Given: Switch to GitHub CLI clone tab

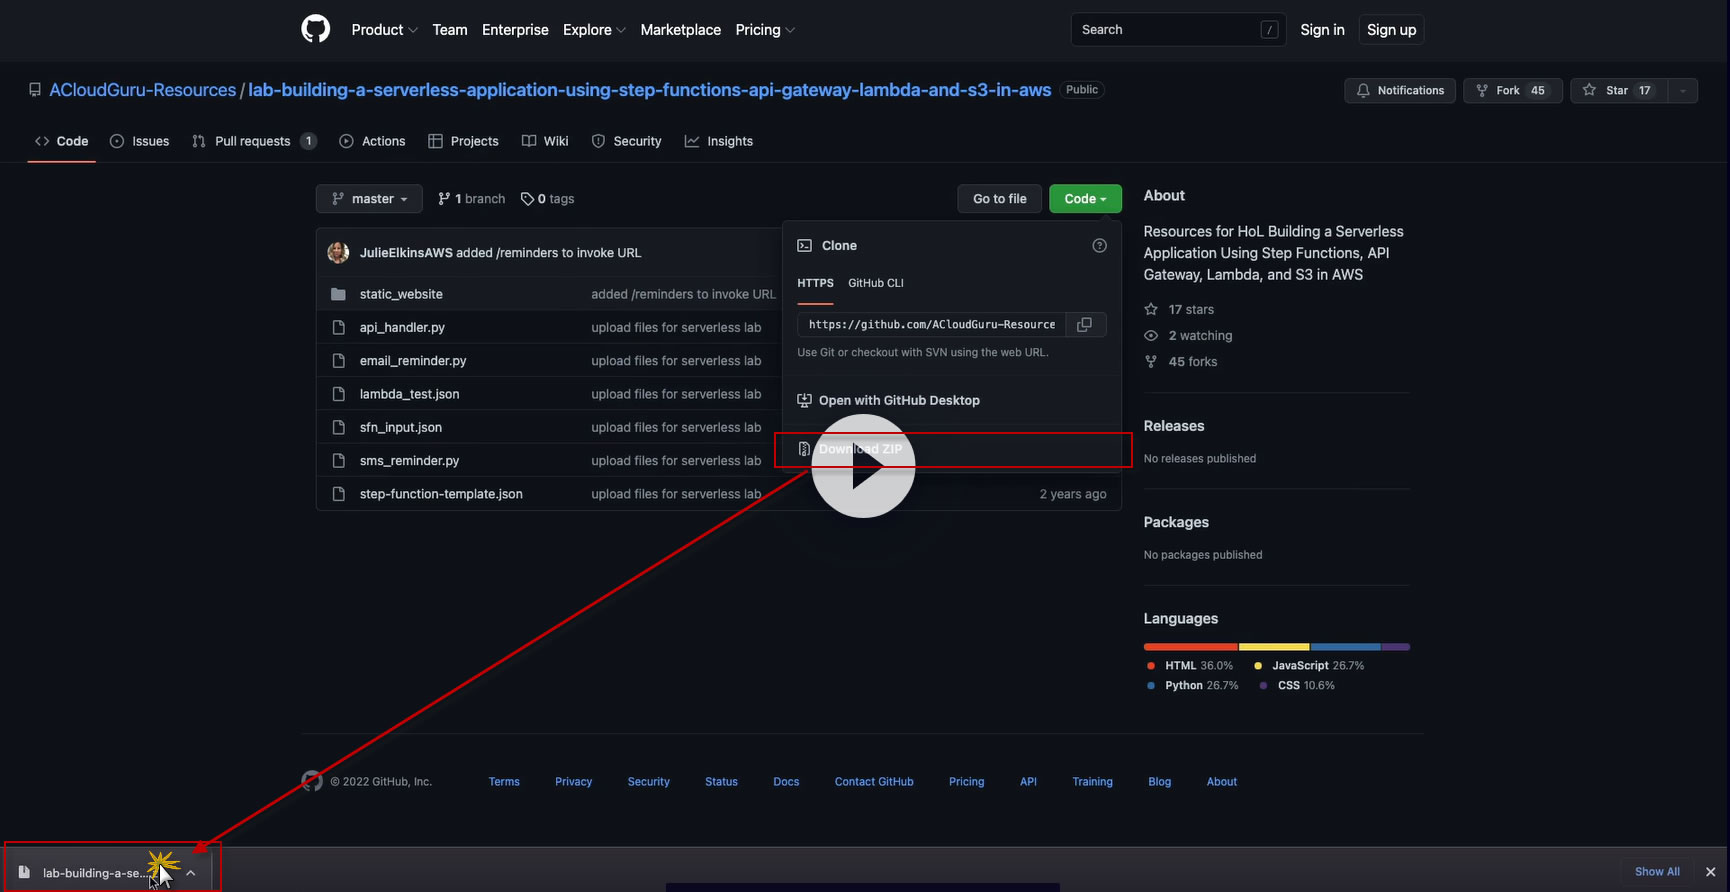Looking at the screenshot, I should (876, 283).
